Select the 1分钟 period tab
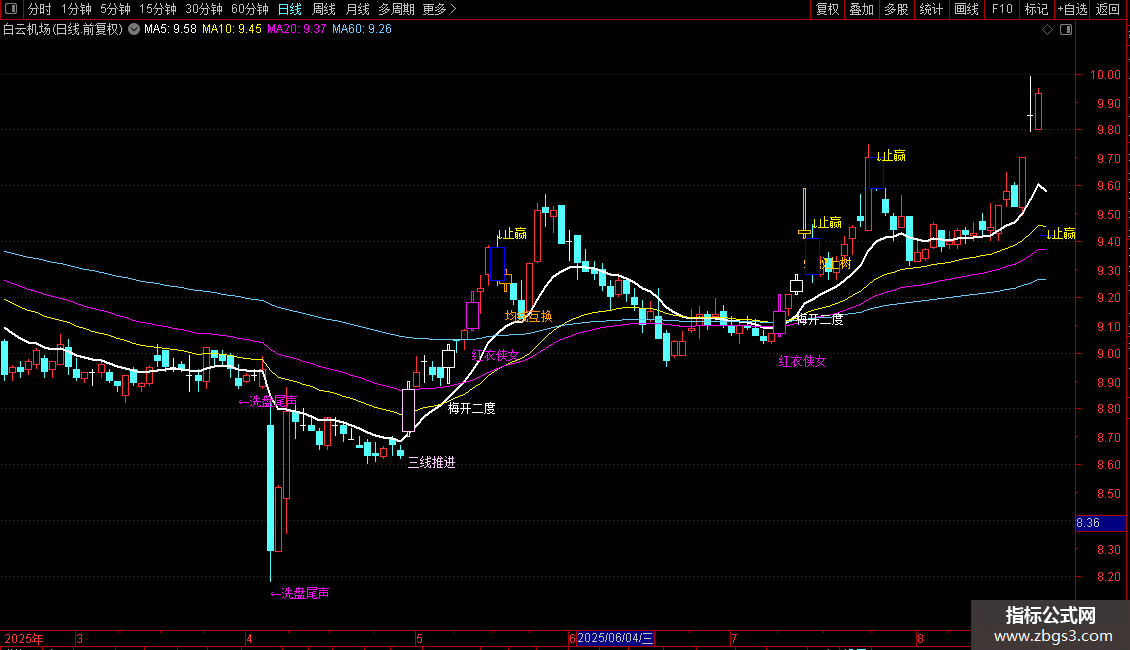Screen dimensions: 1130x650 click(76, 9)
